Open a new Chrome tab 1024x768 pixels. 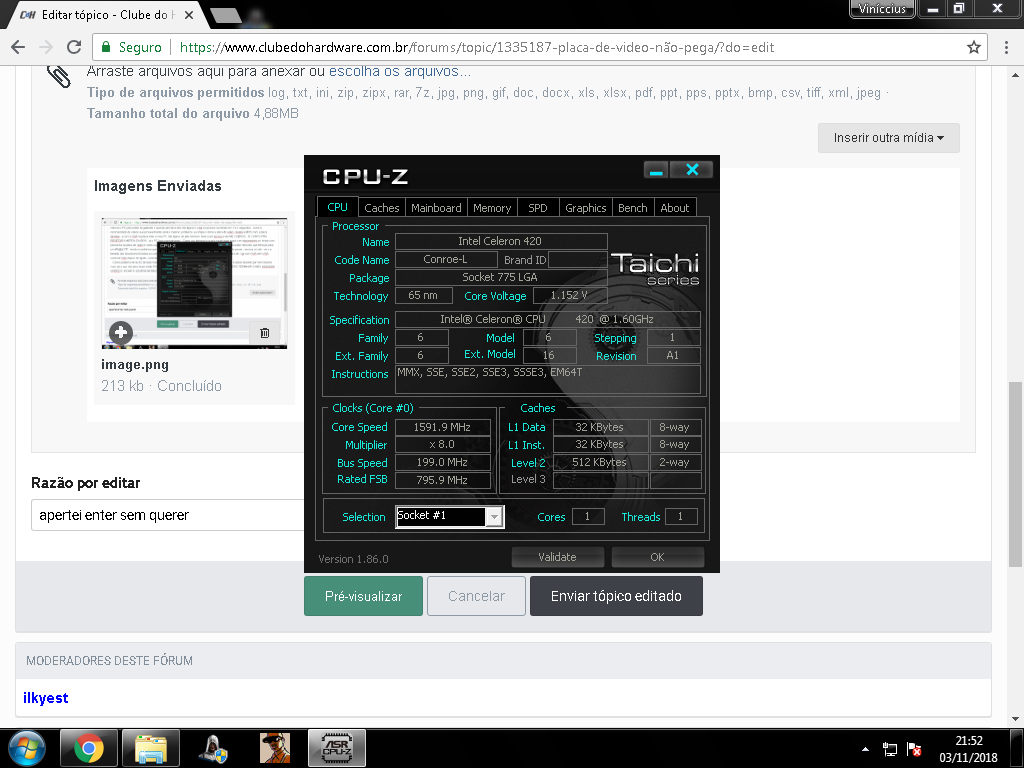[x=226, y=15]
